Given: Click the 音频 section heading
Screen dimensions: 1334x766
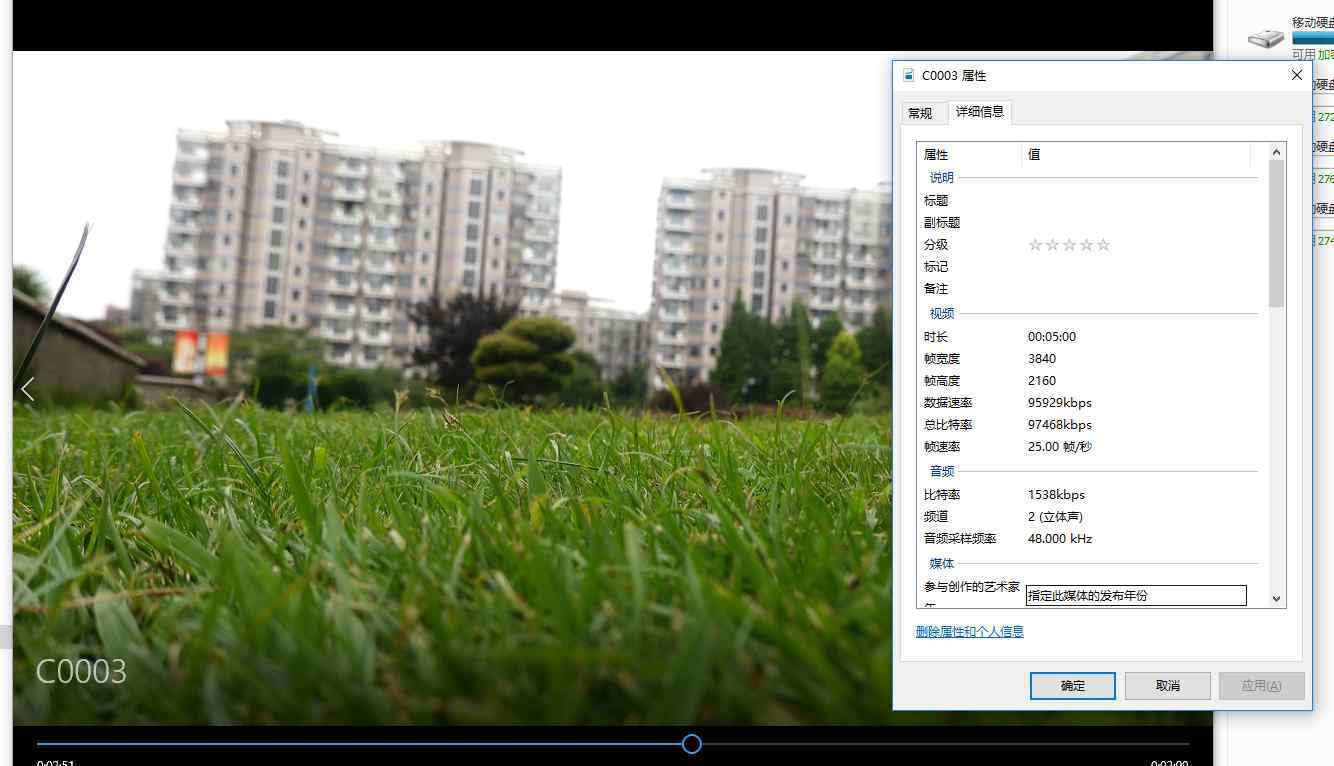Looking at the screenshot, I should coord(942,472).
